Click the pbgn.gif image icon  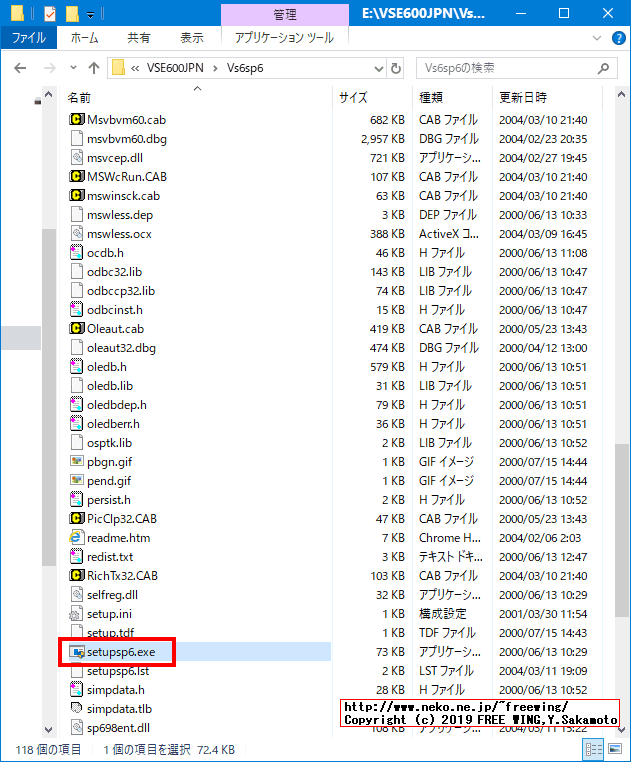click(76, 461)
